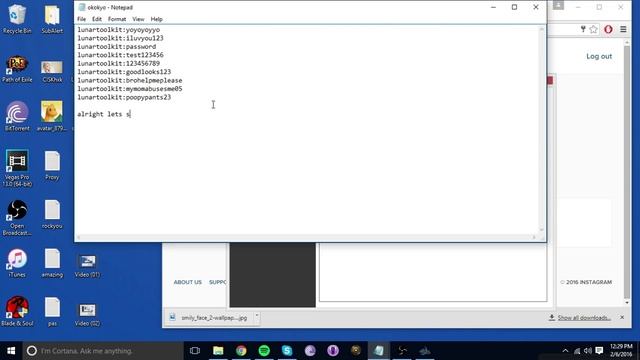The height and width of the screenshot is (360, 640).
Task: Open Spotify from the taskbar
Action: 264,351
